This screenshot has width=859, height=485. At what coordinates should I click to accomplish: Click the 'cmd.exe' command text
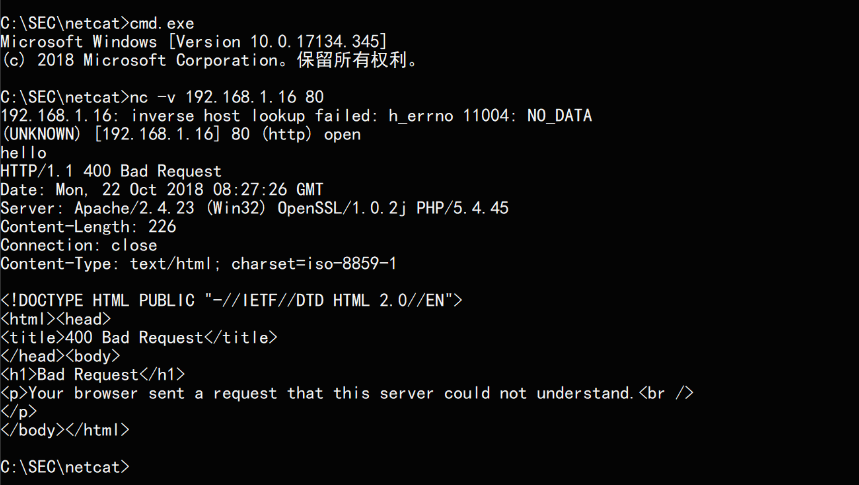(162, 24)
